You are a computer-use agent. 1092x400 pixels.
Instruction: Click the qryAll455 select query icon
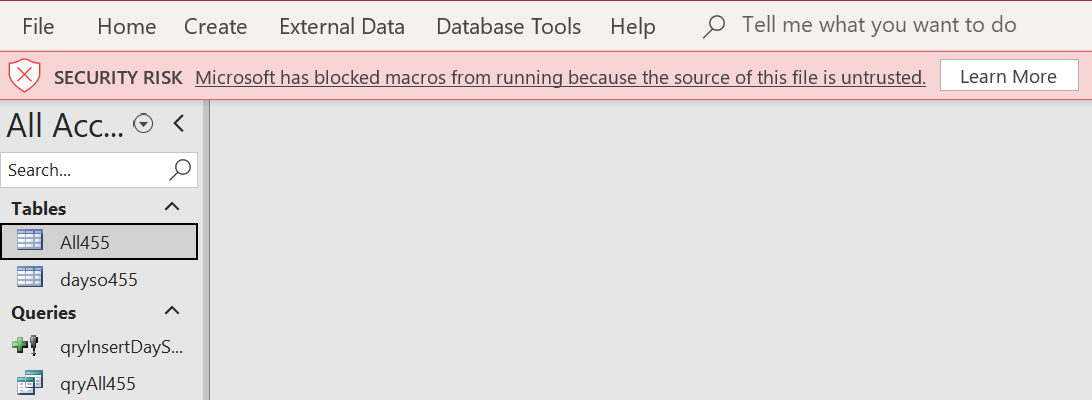[x=30, y=382]
